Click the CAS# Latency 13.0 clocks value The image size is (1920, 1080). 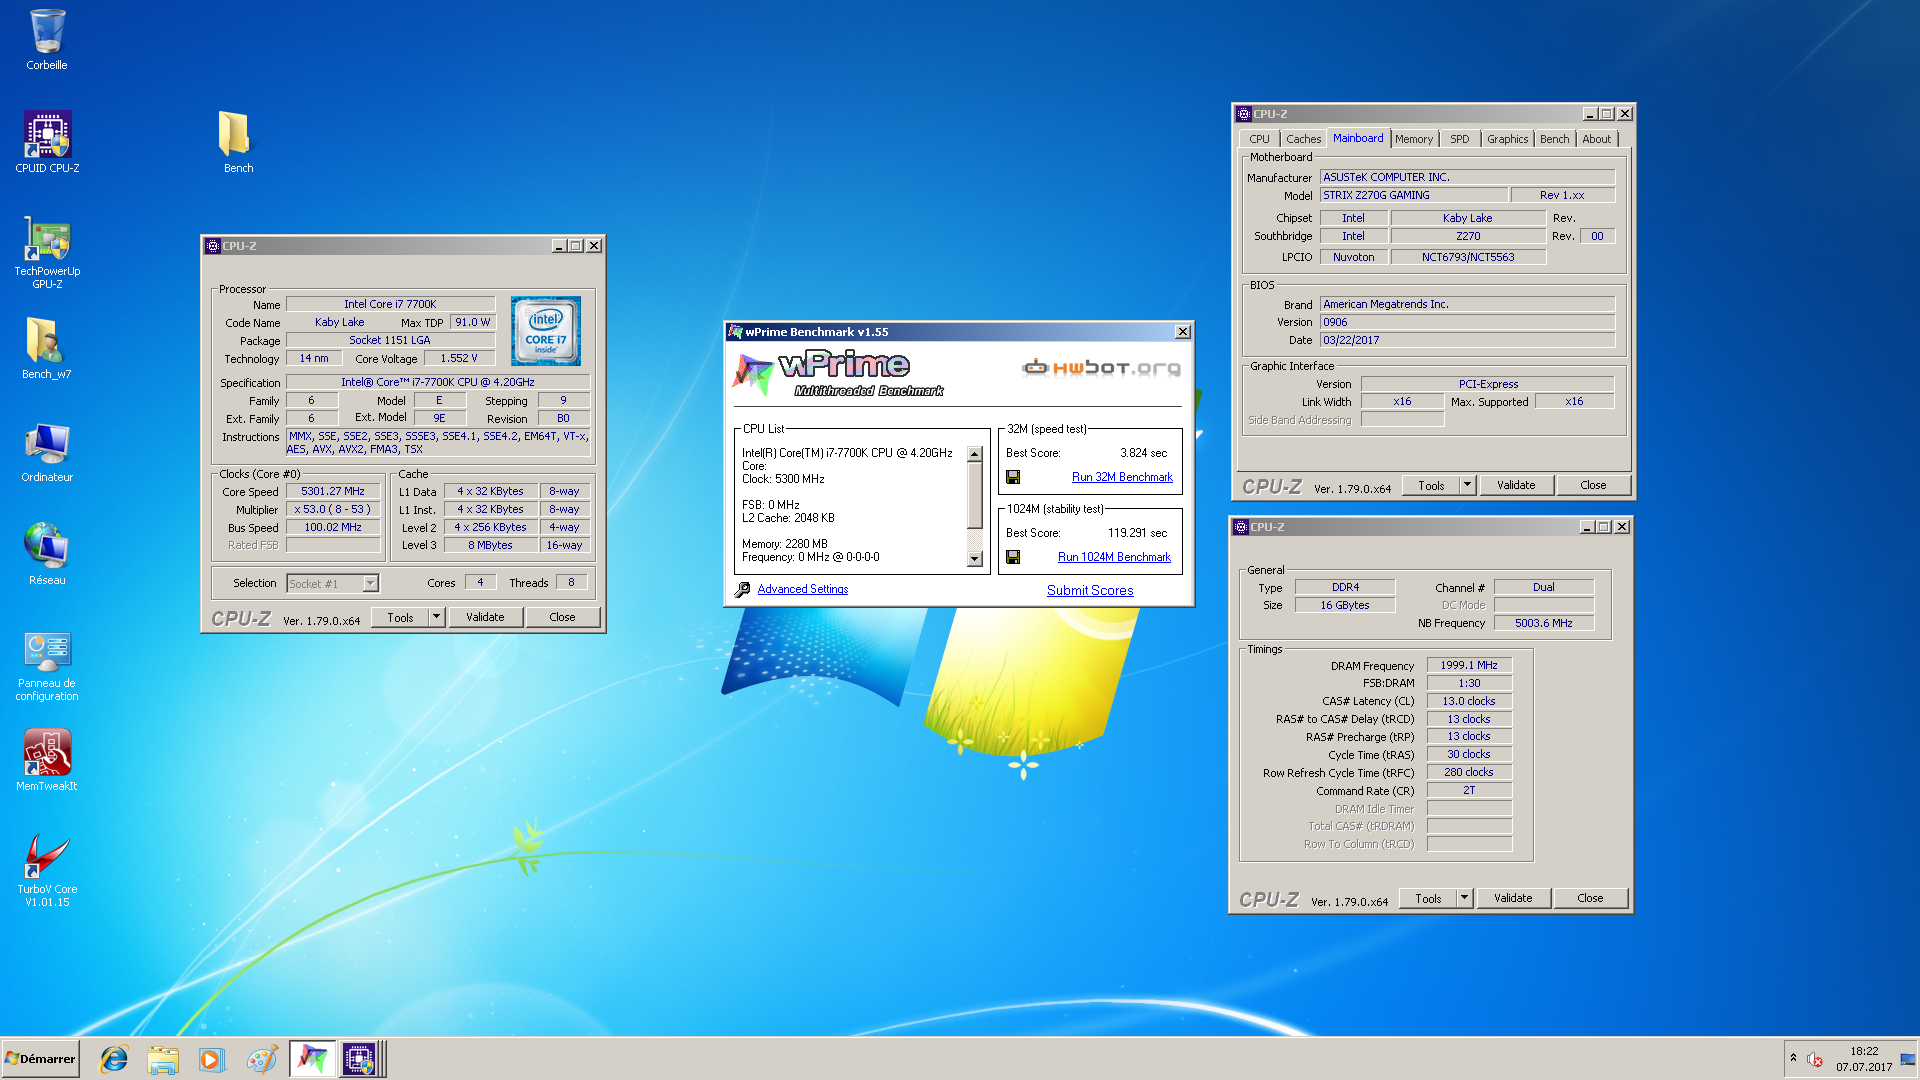[1469, 701]
